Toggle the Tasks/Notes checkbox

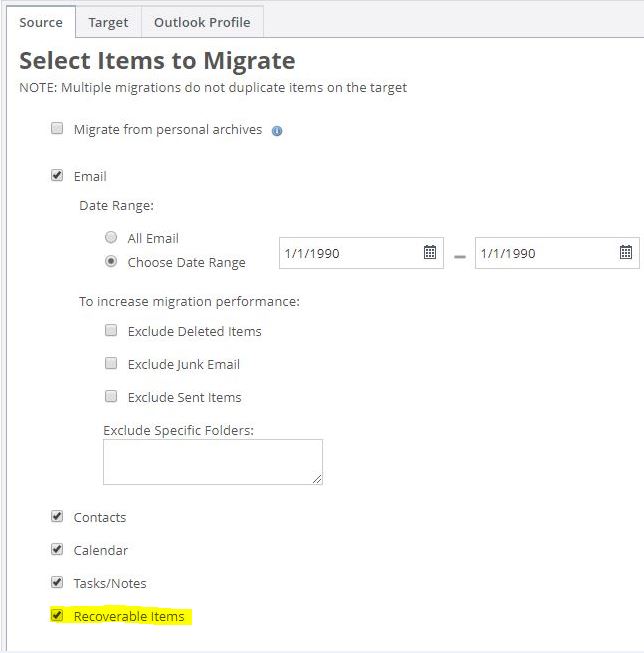coord(57,583)
